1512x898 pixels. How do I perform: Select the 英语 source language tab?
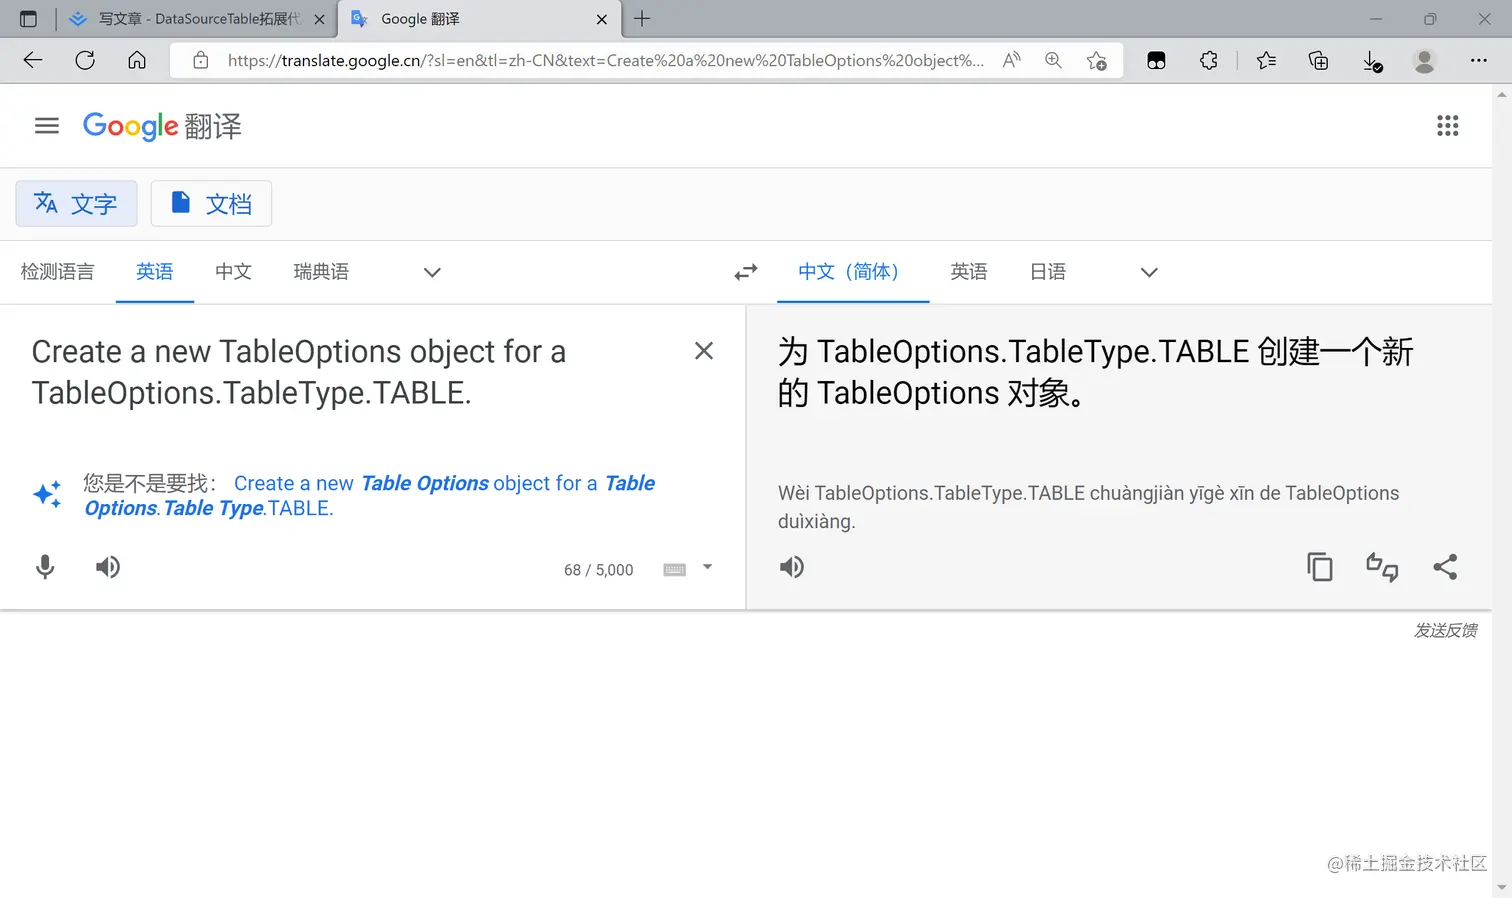pos(155,272)
